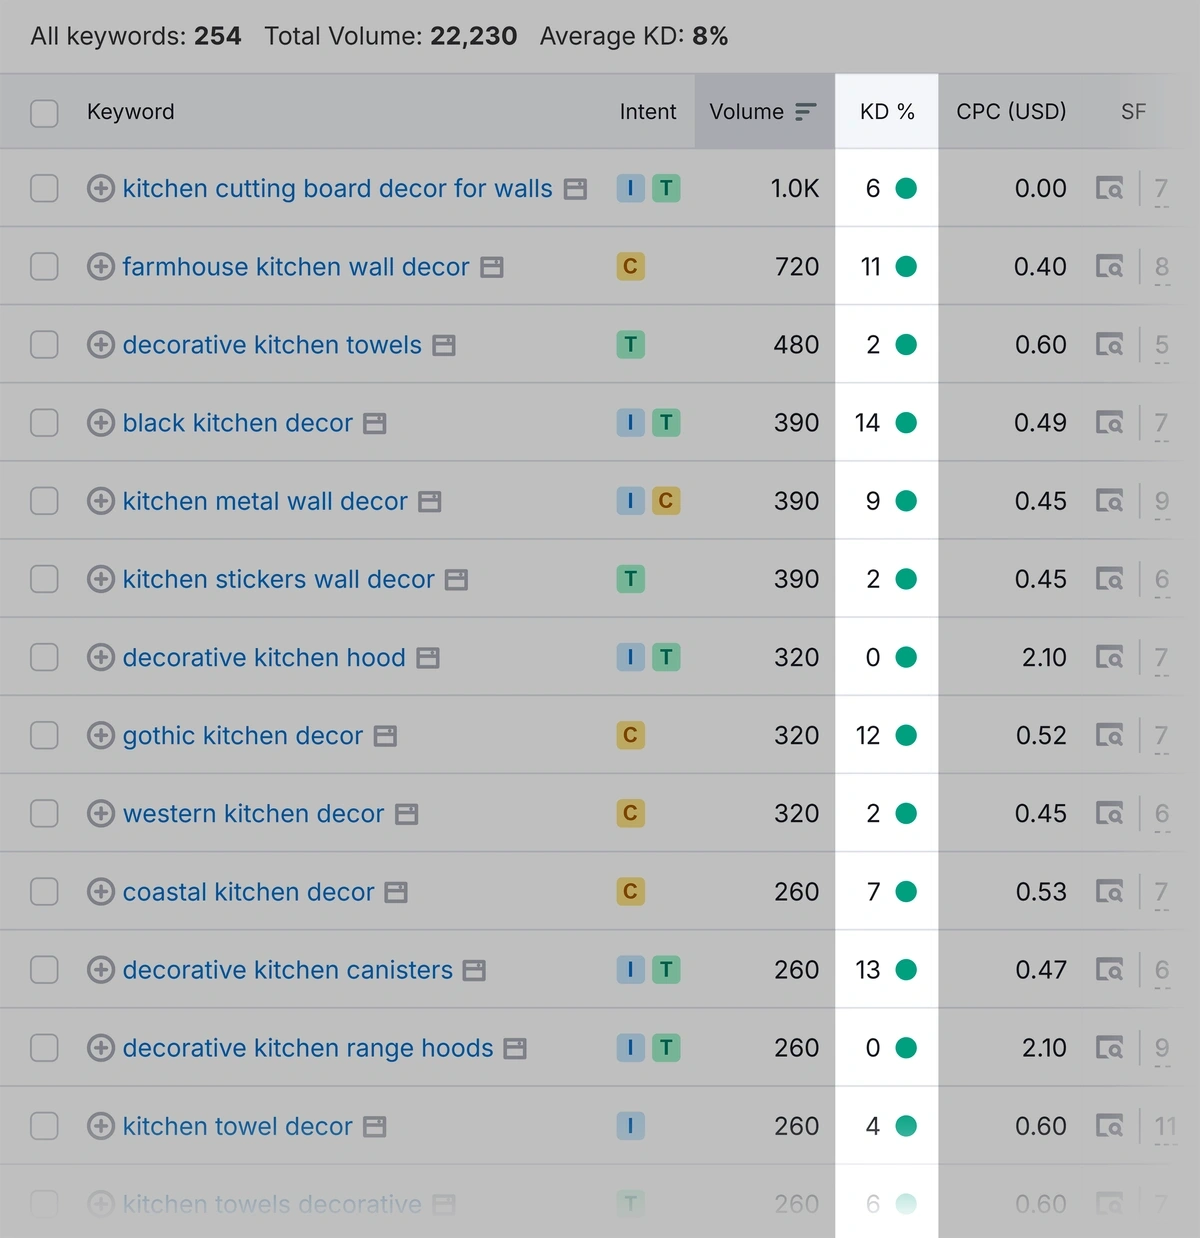Open 'kitchen cutting board decor for walls' keyword link

pyautogui.click(x=337, y=188)
